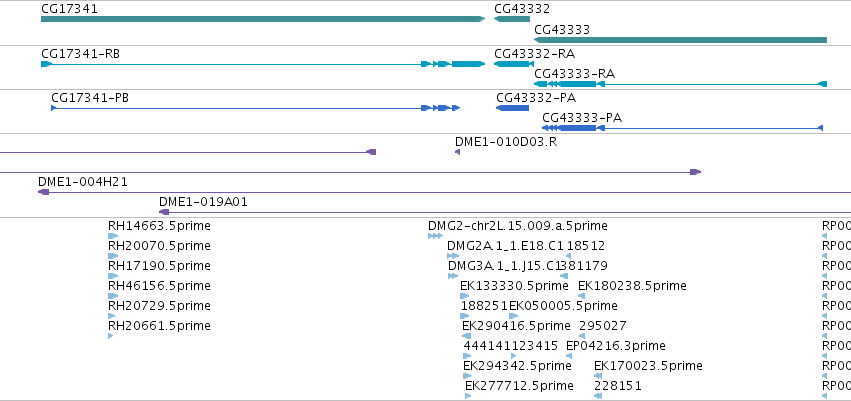The image size is (851, 401).
Task: Select the CG43333-RA transcript label
Action: coord(575,74)
